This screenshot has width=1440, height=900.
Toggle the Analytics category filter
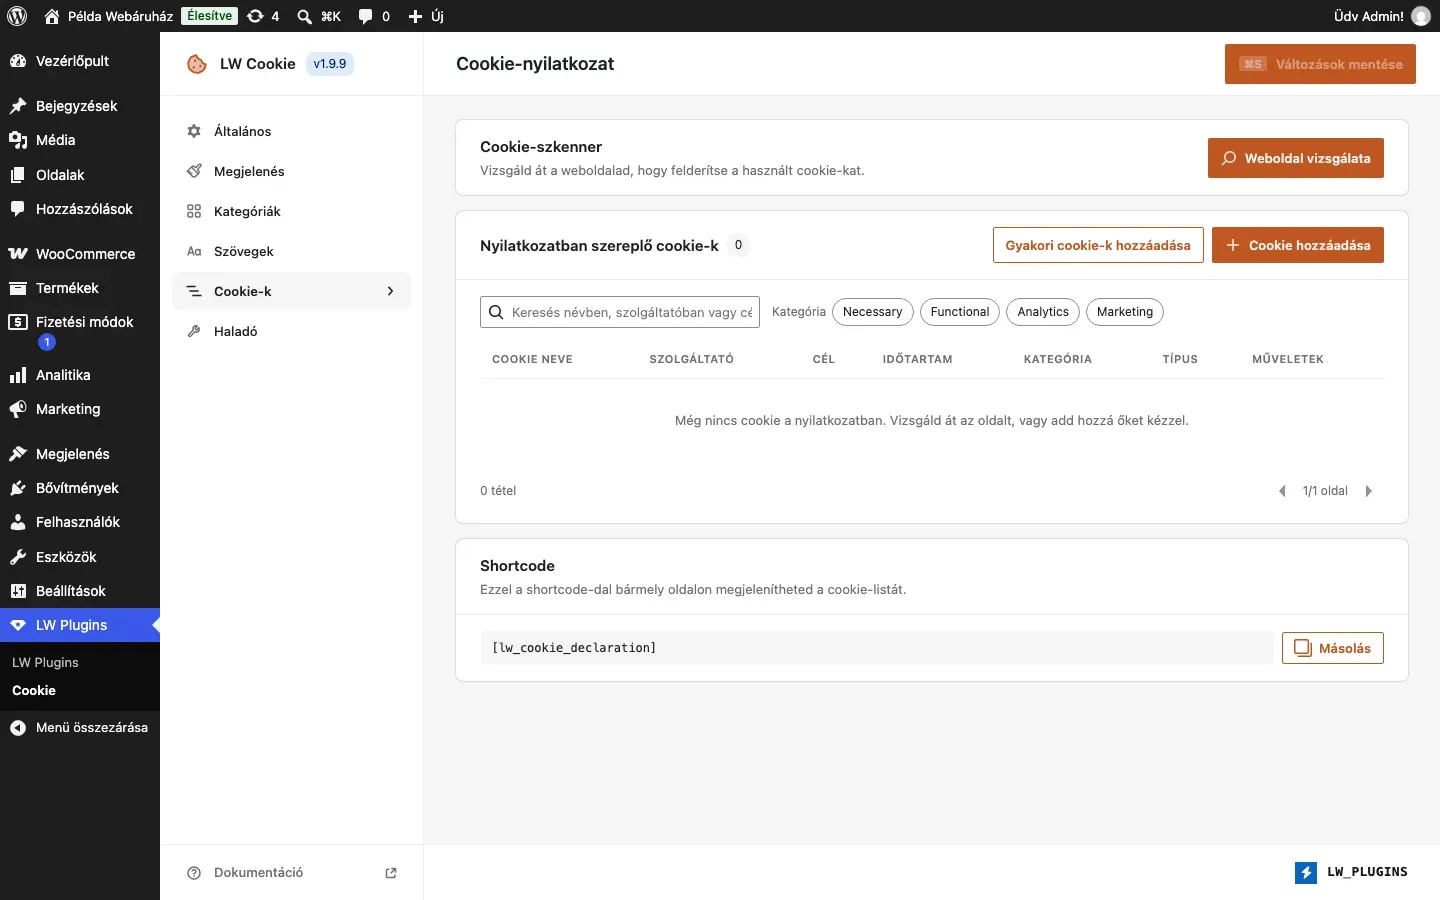click(x=1043, y=312)
